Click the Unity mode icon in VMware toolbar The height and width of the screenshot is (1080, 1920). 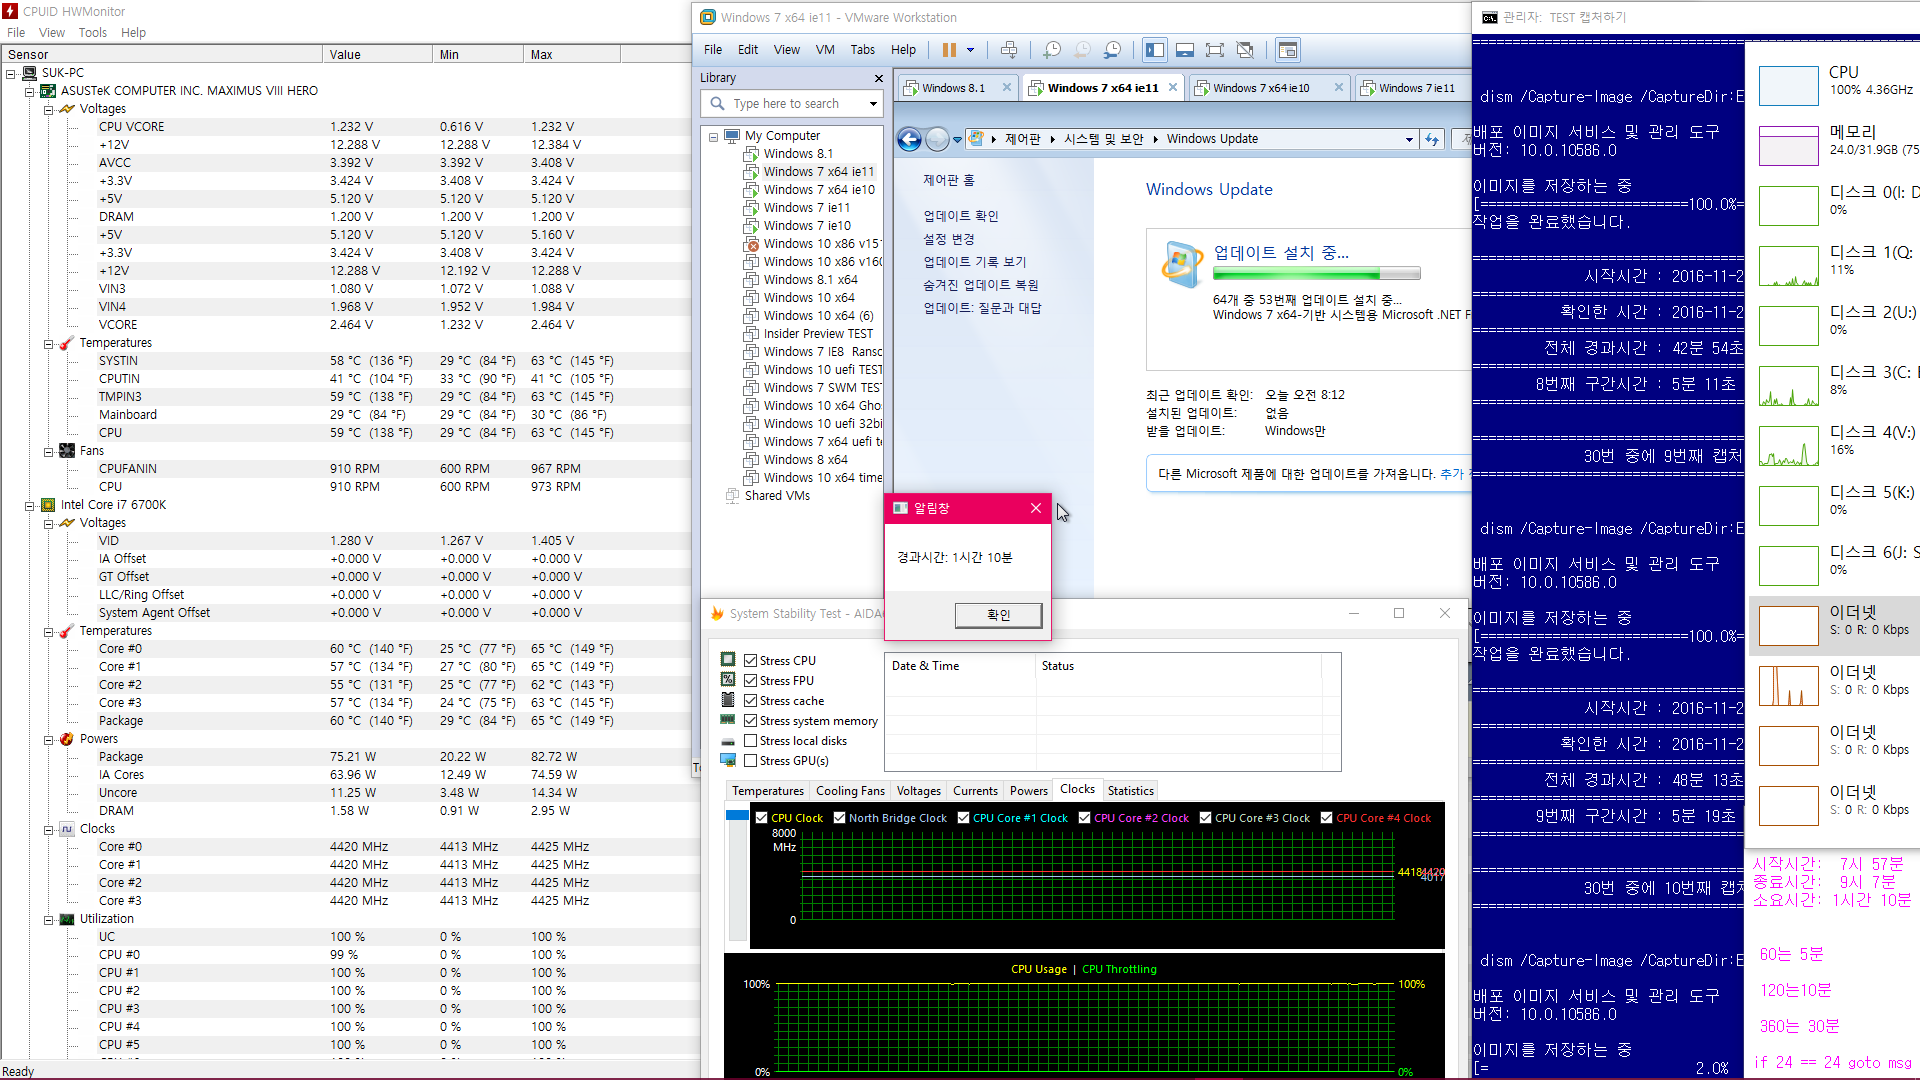point(1245,50)
